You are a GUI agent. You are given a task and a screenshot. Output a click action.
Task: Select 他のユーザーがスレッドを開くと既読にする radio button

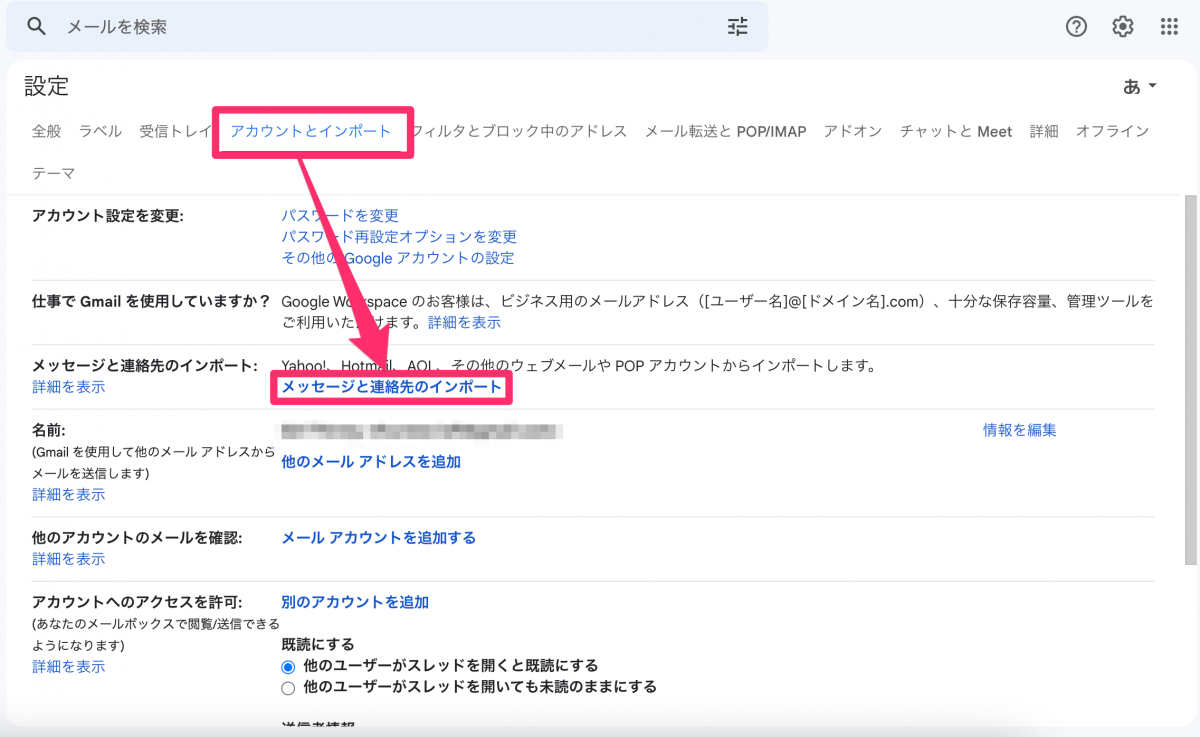(x=287, y=666)
